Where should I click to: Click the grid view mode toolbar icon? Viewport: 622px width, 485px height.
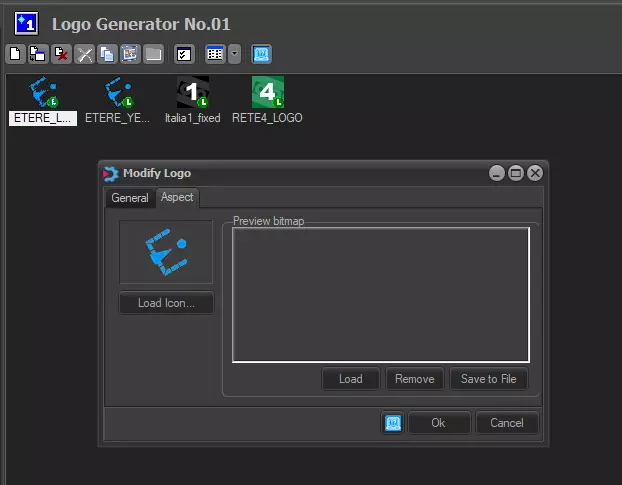(214, 54)
